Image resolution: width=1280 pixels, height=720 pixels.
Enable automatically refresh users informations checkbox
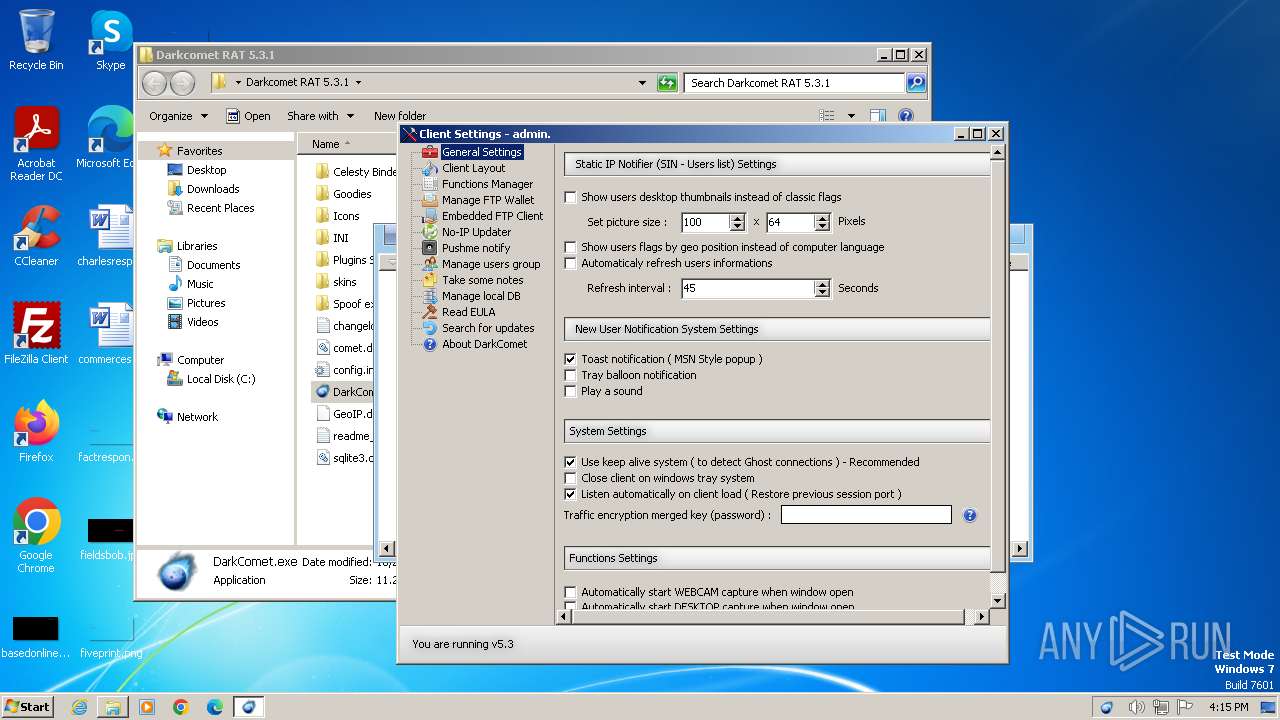click(571, 263)
